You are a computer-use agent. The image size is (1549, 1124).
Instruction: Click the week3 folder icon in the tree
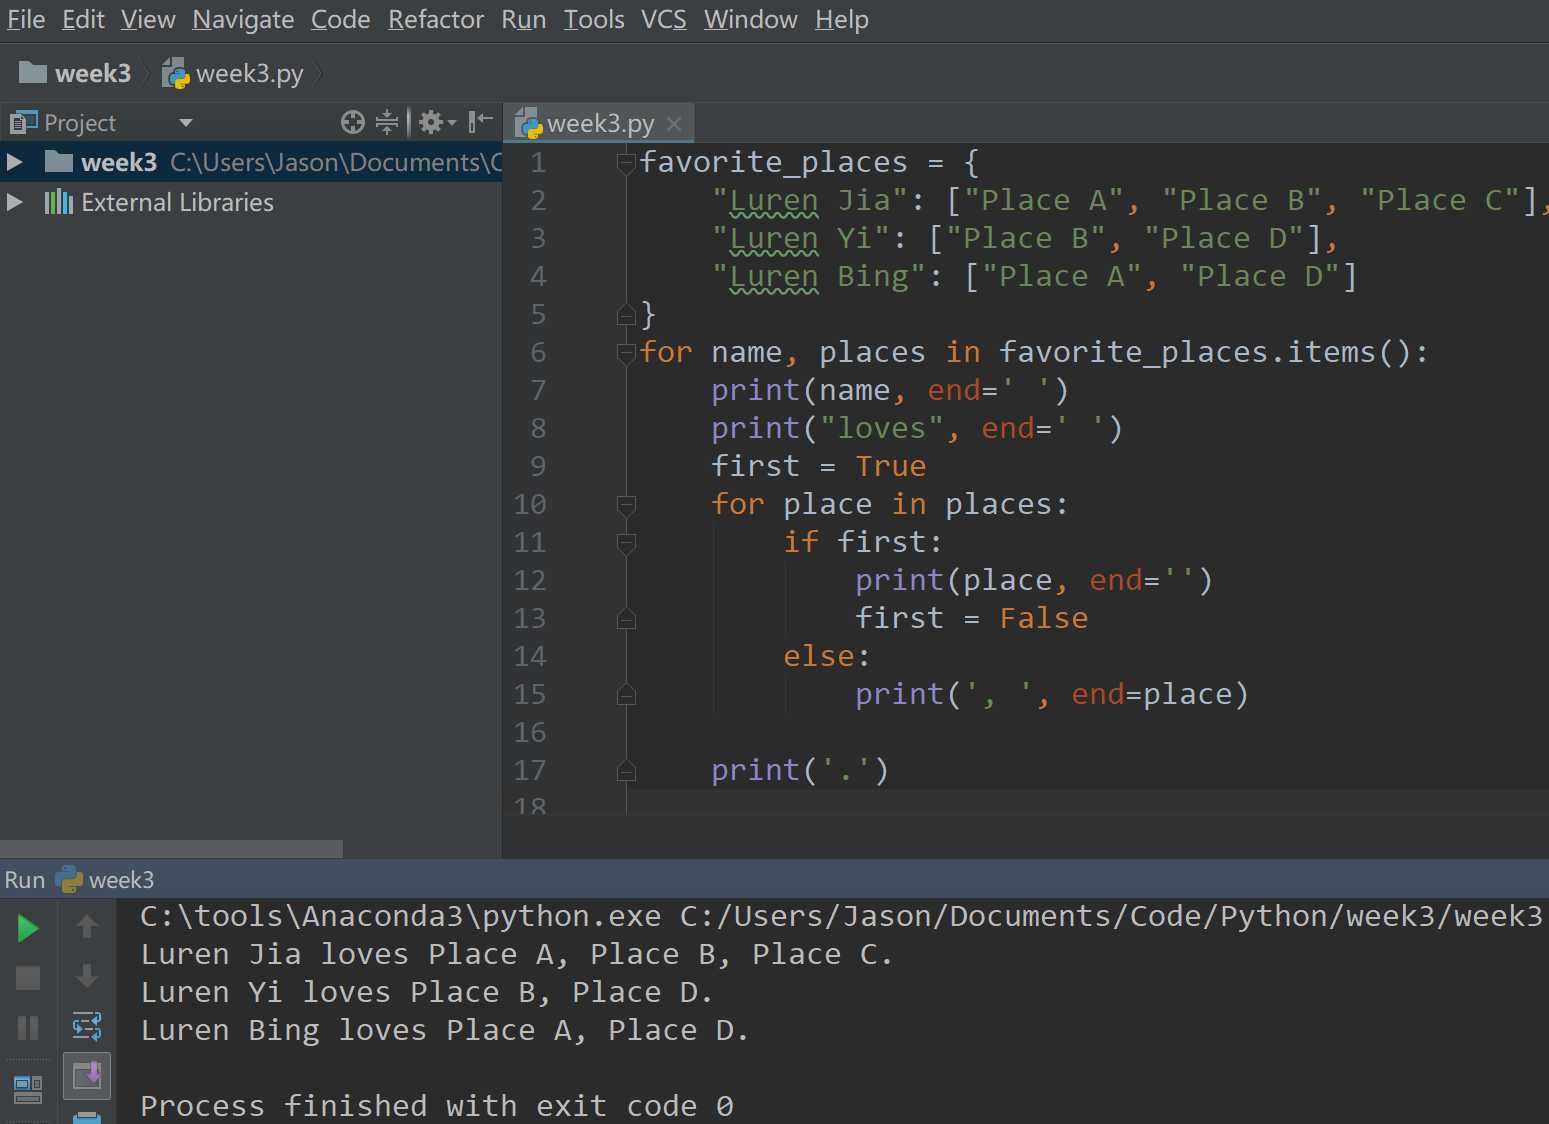click(59, 162)
